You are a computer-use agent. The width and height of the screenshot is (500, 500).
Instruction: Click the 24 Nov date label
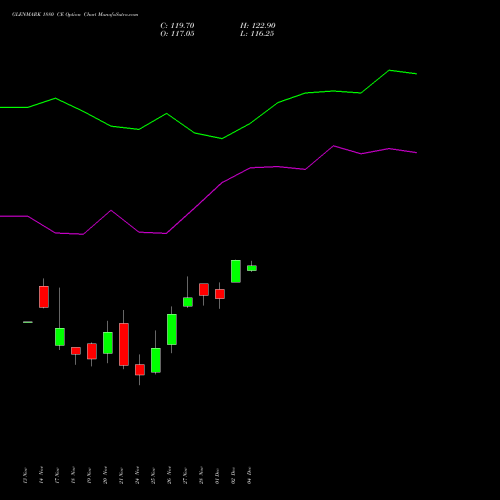pyautogui.click(x=137, y=475)
